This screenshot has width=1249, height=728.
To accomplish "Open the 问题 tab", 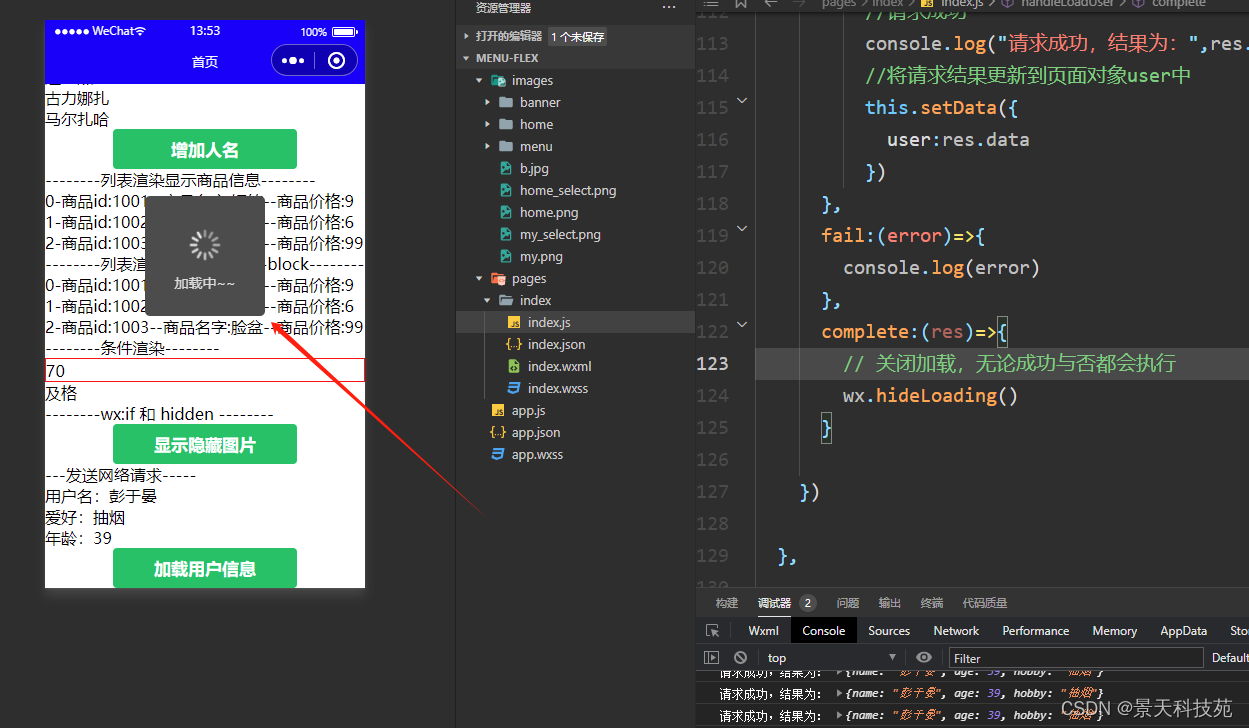I will pyautogui.click(x=848, y=603).
